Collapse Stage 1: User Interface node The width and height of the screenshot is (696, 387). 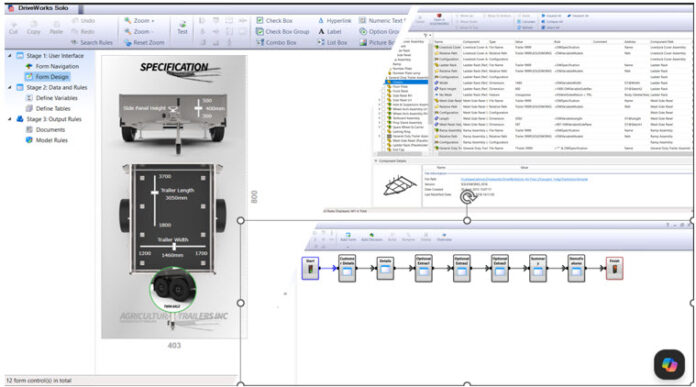pyautogui.click(x=10, y=55)
